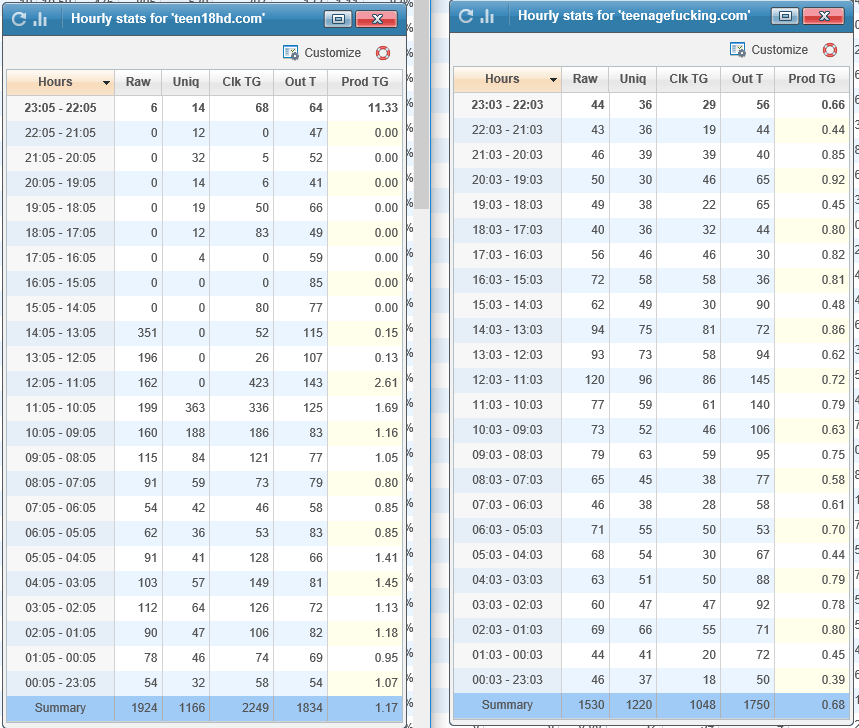Click Raw value 351

[147, 333]
